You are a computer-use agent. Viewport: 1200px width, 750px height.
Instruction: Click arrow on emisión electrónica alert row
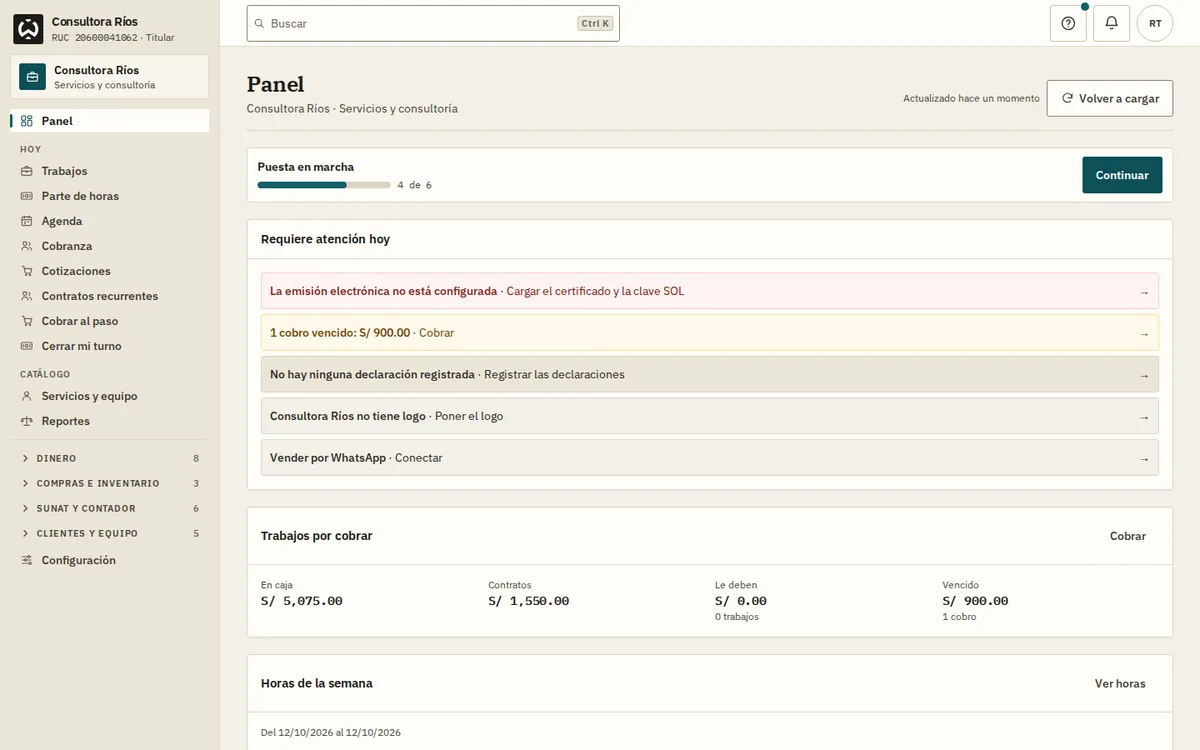pos(1144,292)
